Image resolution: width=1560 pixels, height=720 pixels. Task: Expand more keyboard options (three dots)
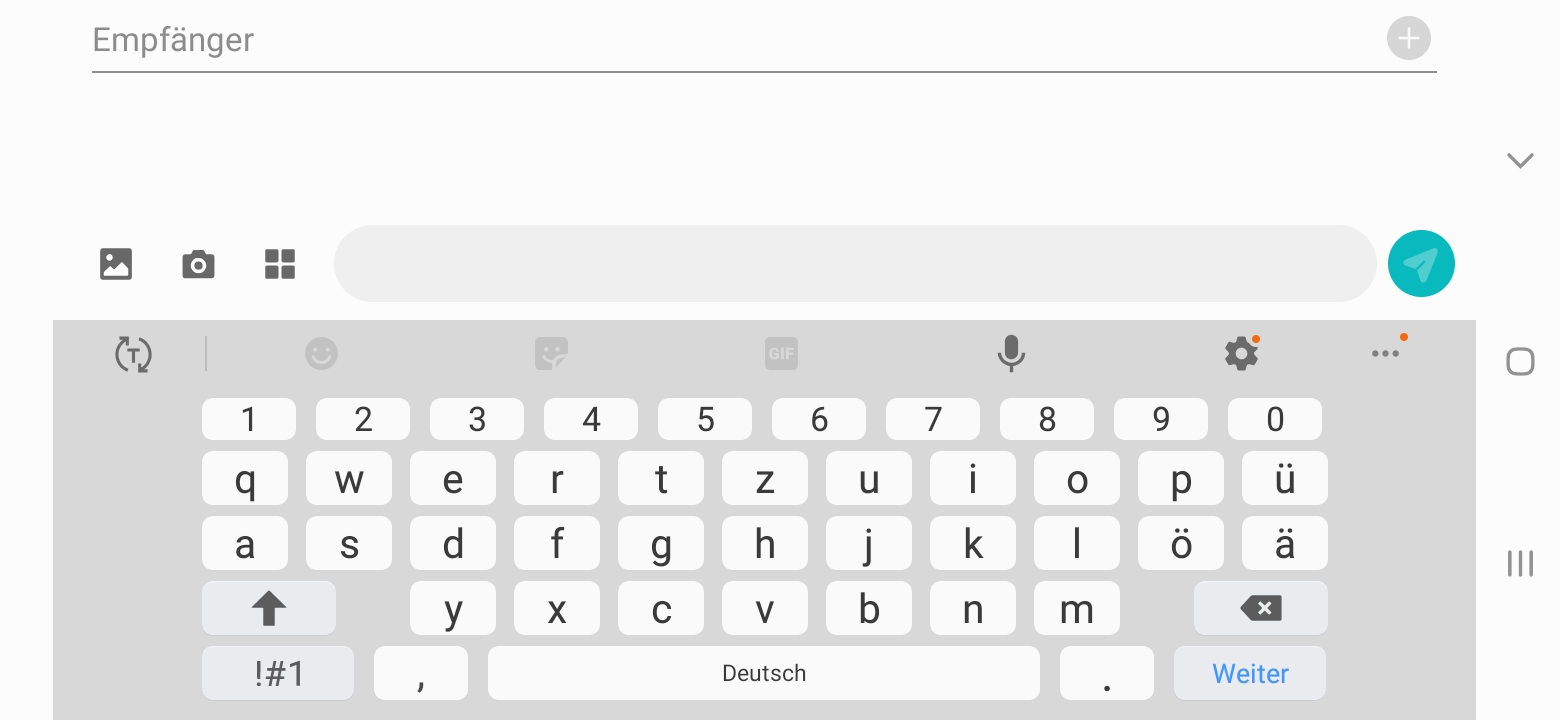[x=1385, y=353]
